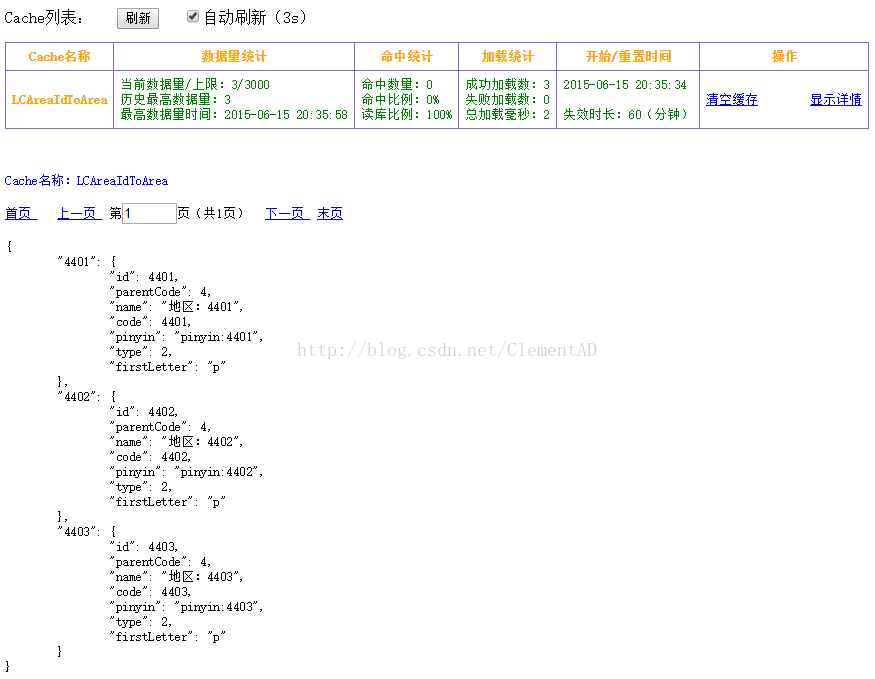Select the "code": 4401 line
The height and width of the screenshot is (679, 875).
tap(151, 322)
